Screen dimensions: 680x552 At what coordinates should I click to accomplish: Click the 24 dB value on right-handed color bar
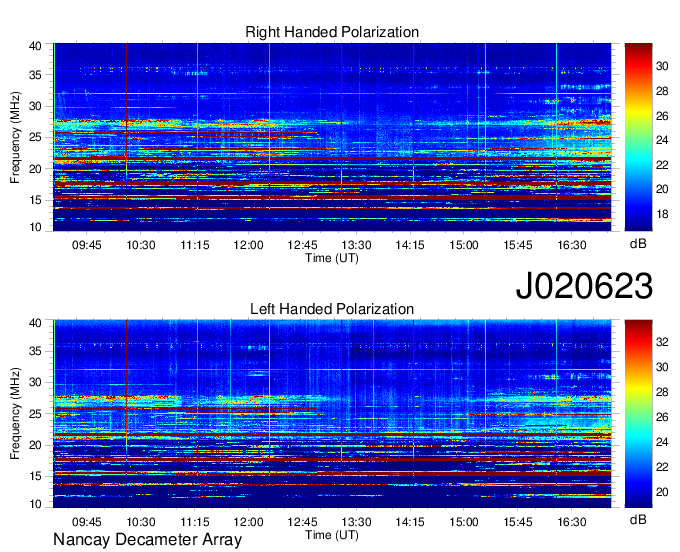coord(662,140)
